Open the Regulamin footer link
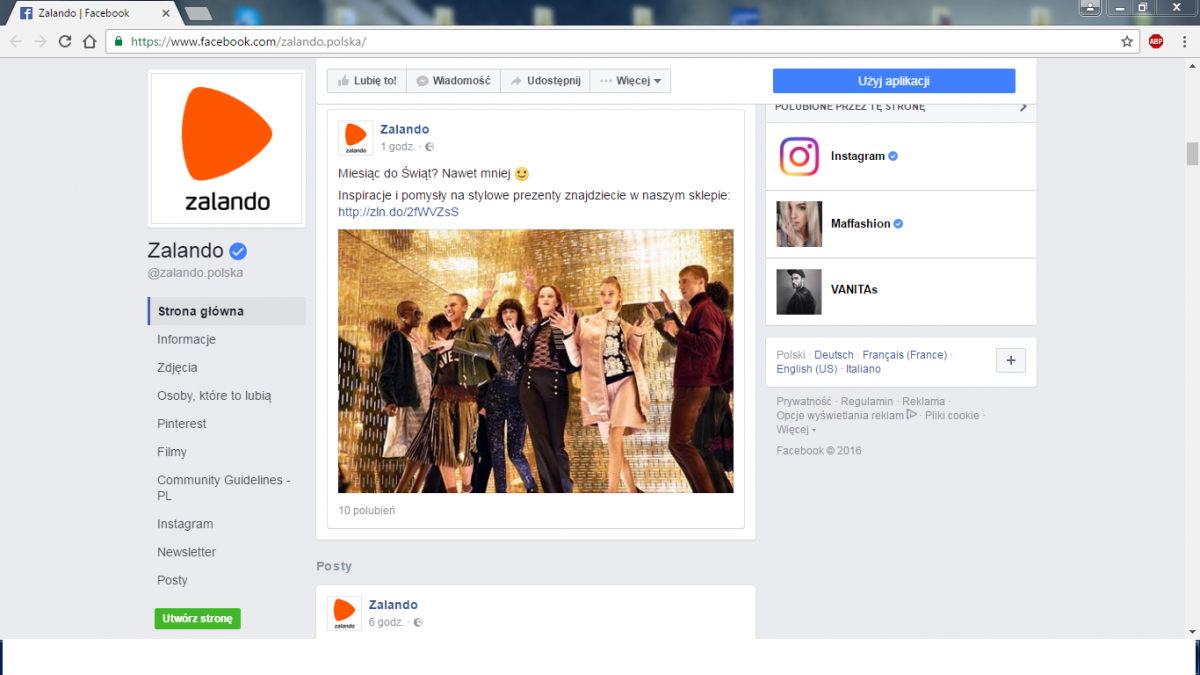 tap(867, 402)
